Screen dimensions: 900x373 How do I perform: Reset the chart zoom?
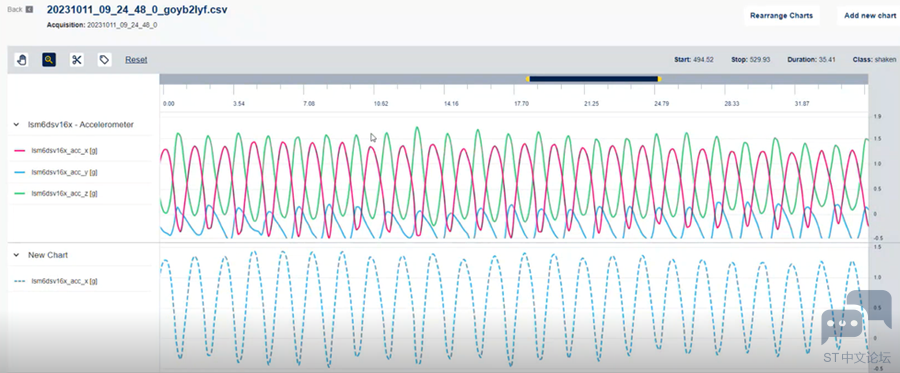[136, 60]
